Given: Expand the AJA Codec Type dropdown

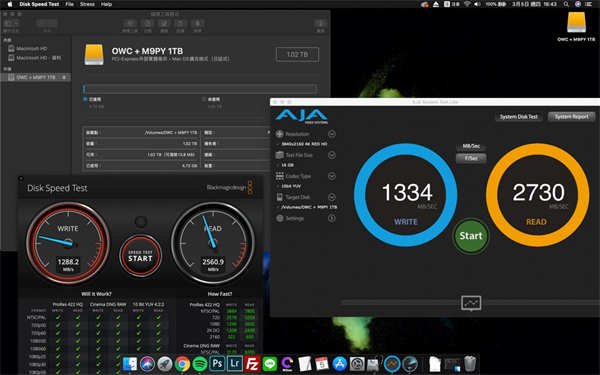Looking at the screenshot, I should click(x=332, y=176).
